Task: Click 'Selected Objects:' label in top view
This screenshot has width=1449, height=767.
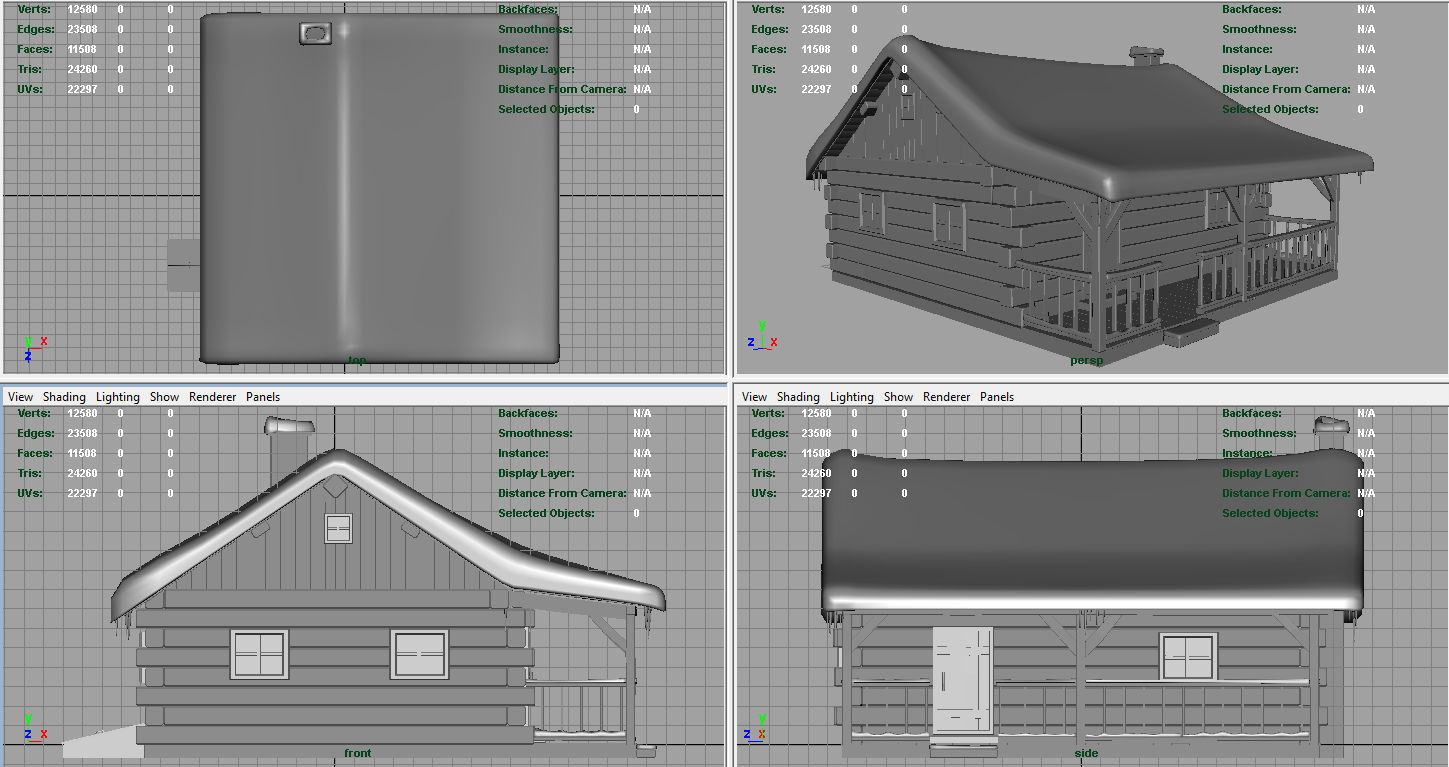Action: (x=546, y=109)
